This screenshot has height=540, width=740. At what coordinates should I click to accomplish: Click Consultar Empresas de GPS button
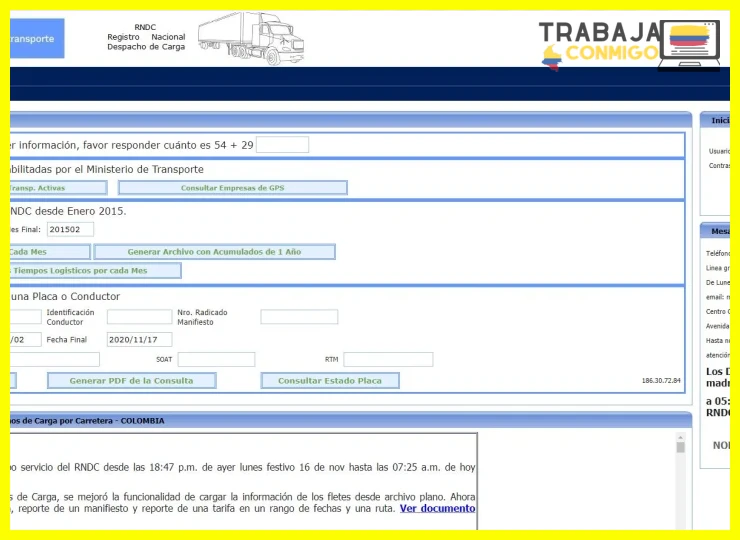(233, 188)
